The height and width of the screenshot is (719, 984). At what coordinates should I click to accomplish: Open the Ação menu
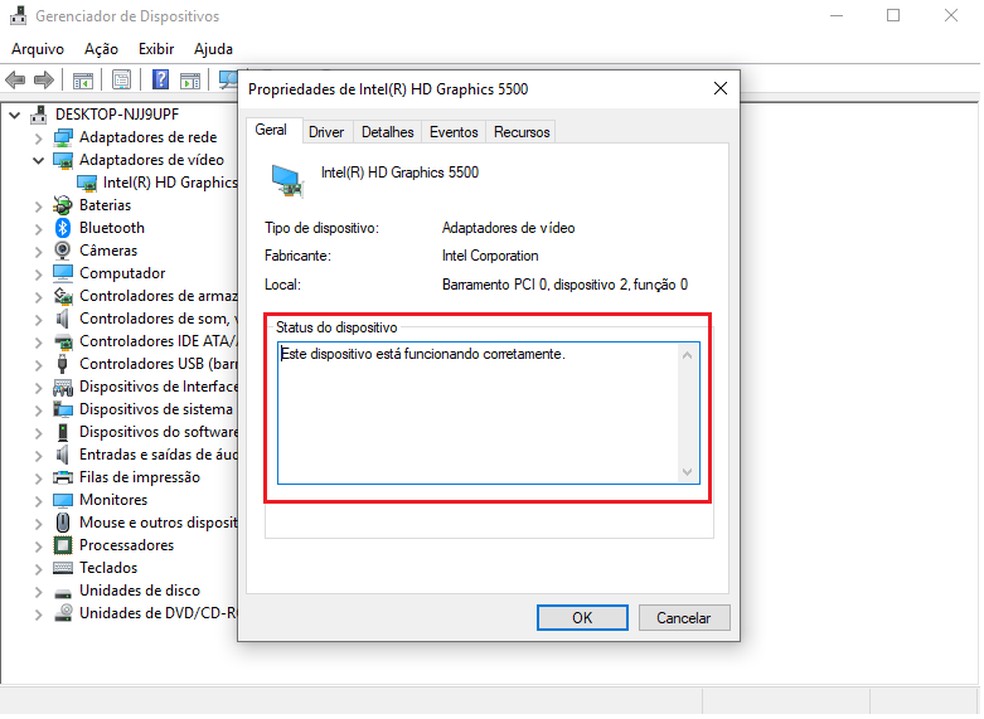tap(101, 49)
